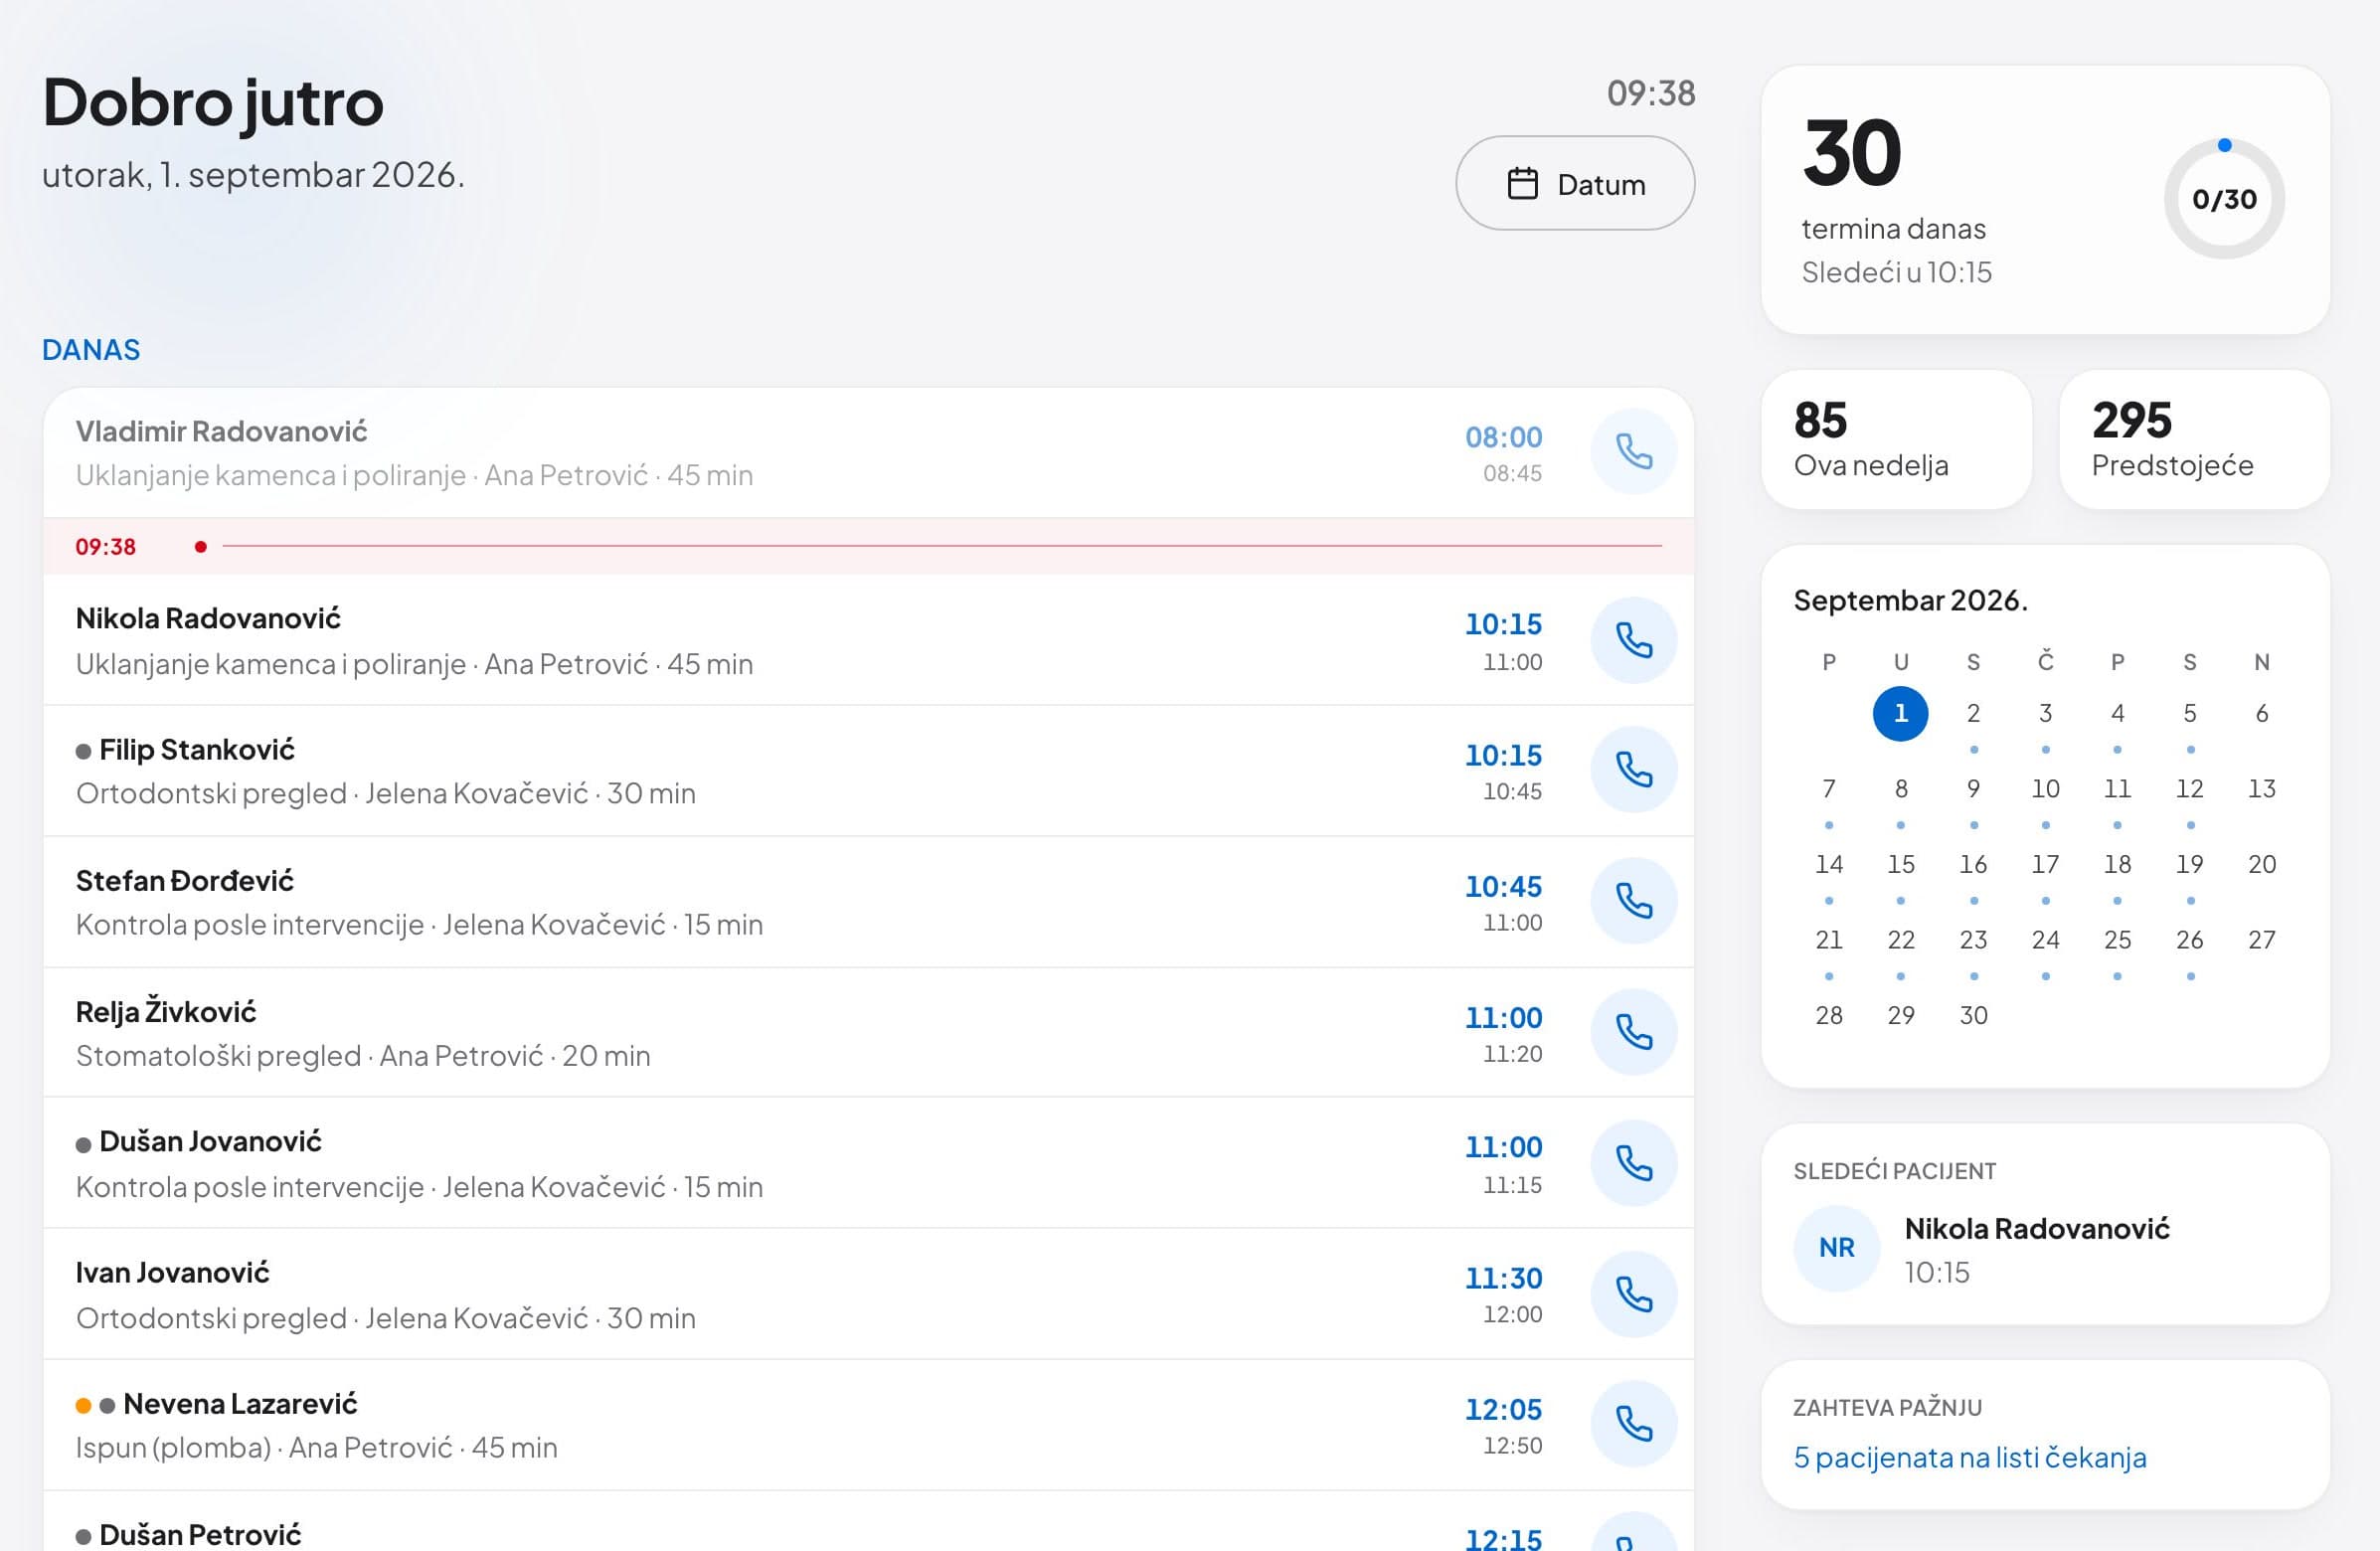2380x1551 pixels.
Task: Click the DANAS section heading
Action: click(x=91, y=350)
